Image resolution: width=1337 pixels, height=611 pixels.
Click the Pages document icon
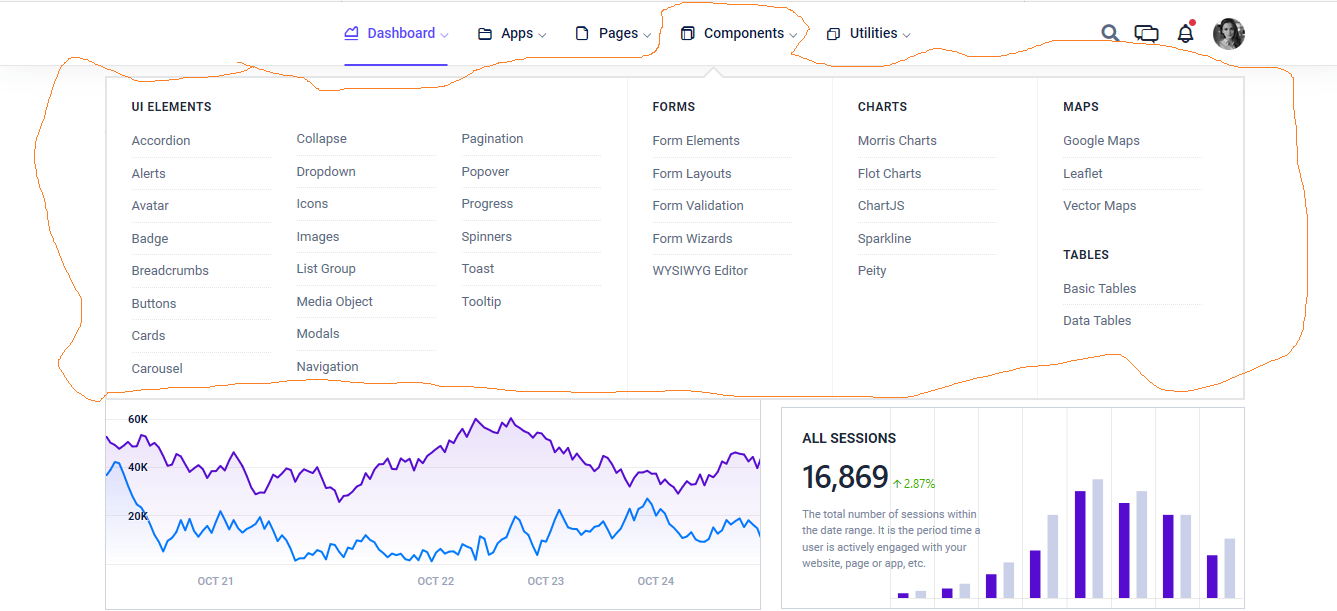coord(582,34)
